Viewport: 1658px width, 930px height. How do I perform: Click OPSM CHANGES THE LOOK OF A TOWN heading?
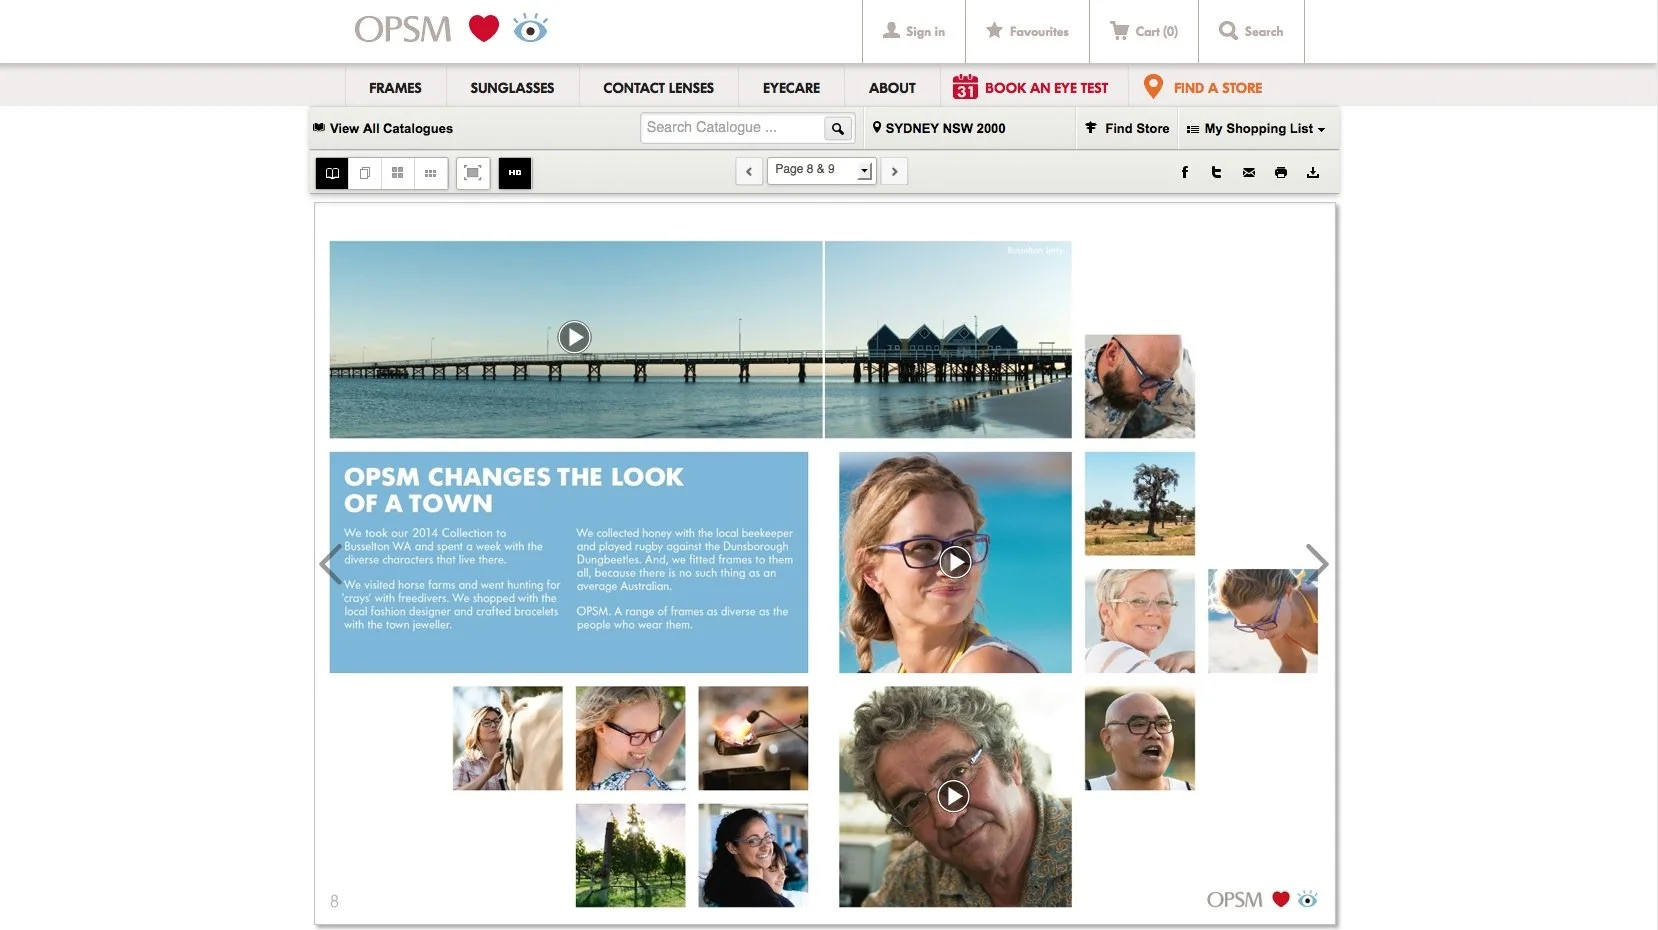(x=514, y=490)
